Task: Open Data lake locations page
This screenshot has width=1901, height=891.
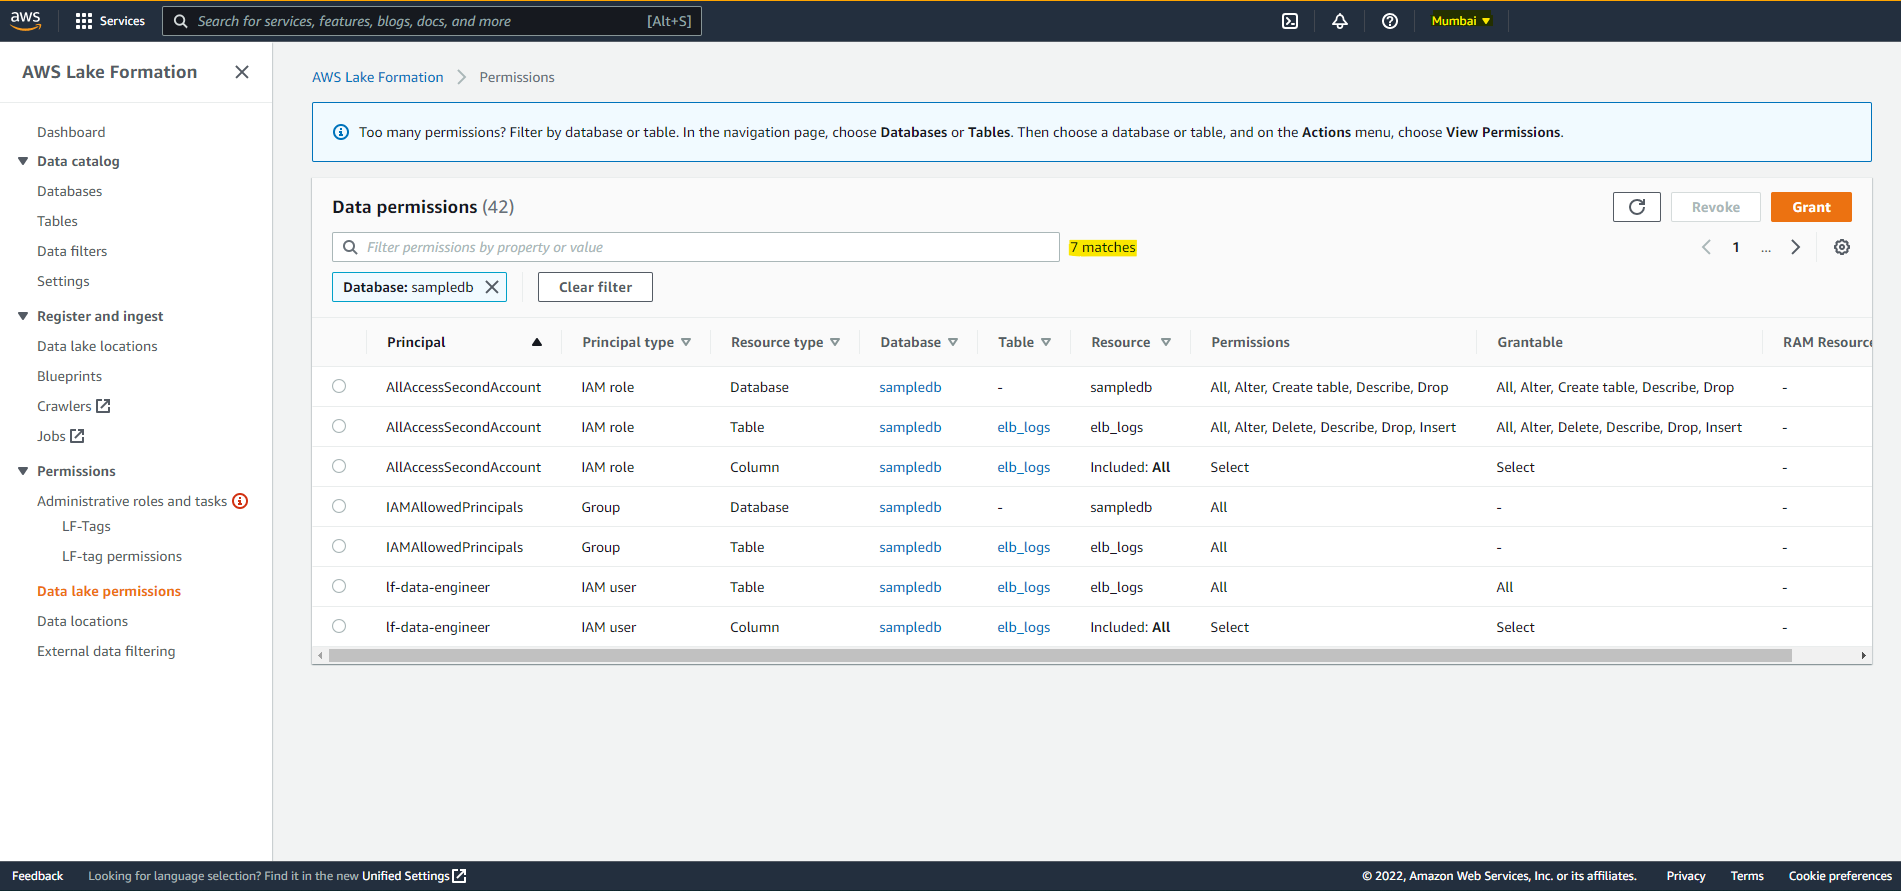Action: (97, 346)
